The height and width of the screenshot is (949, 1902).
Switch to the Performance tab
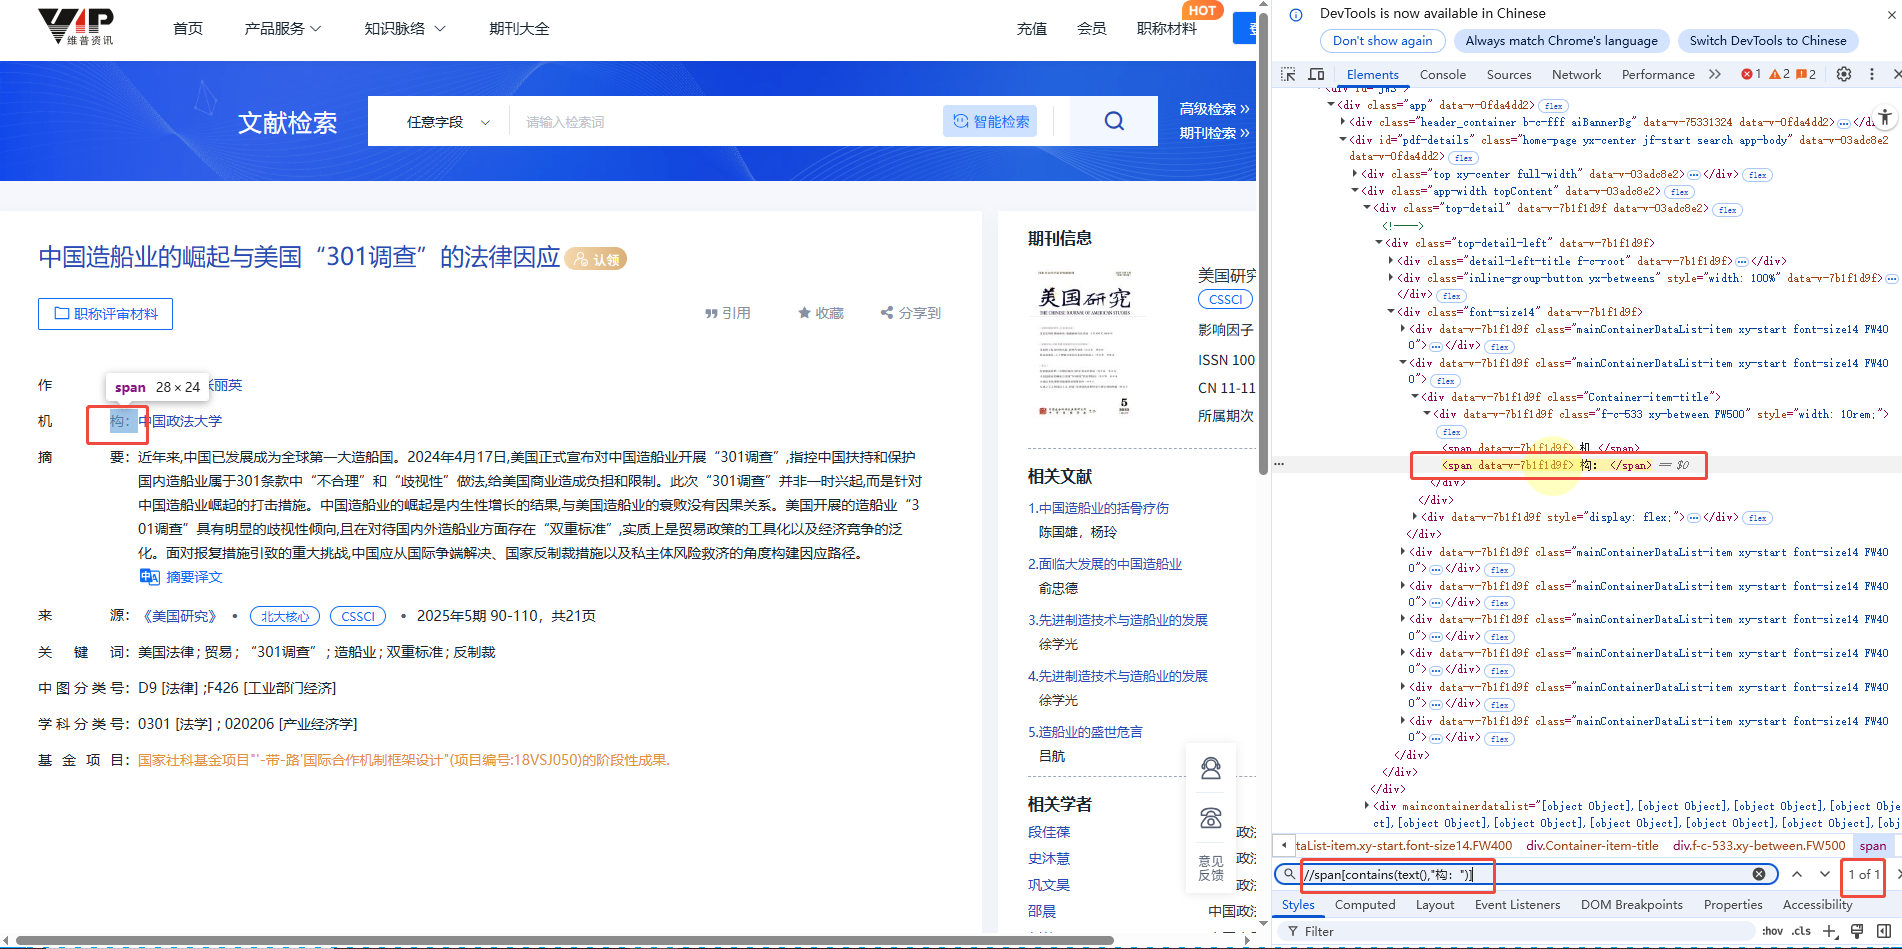point(1658,74)
